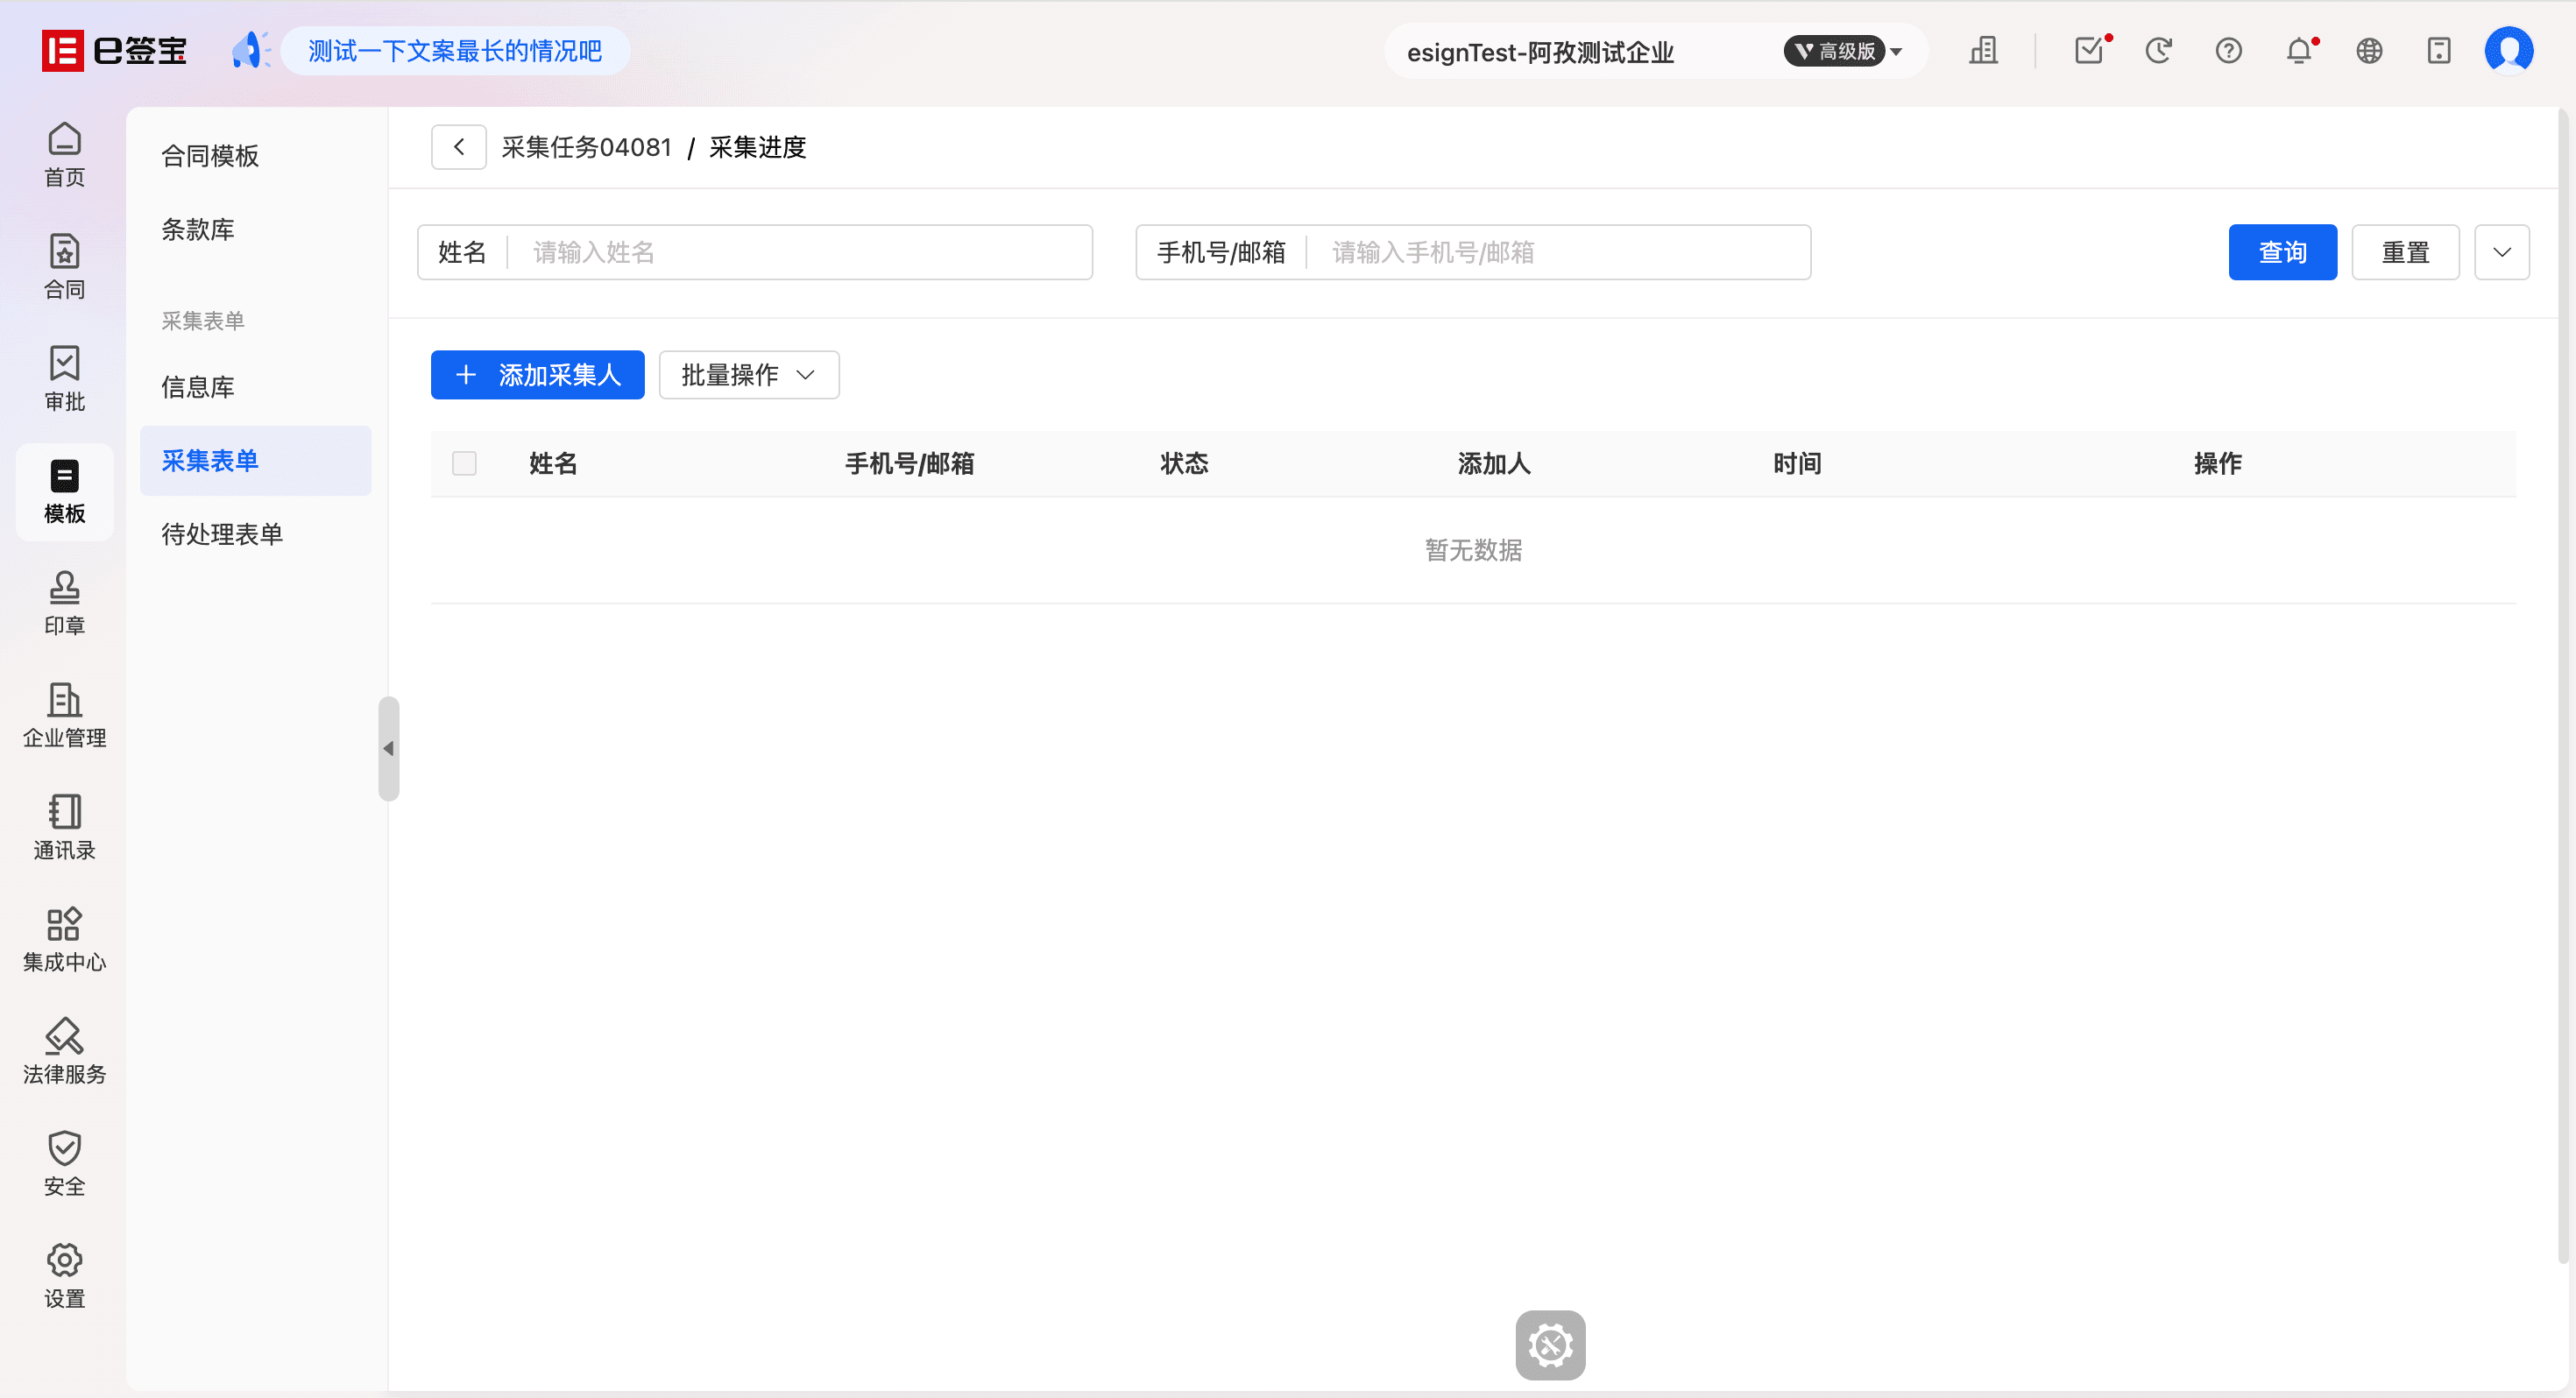This screenshot has height=1398, width=2576.
Task: Open the 设置 settings sidebar icon
Action: 64,1276
